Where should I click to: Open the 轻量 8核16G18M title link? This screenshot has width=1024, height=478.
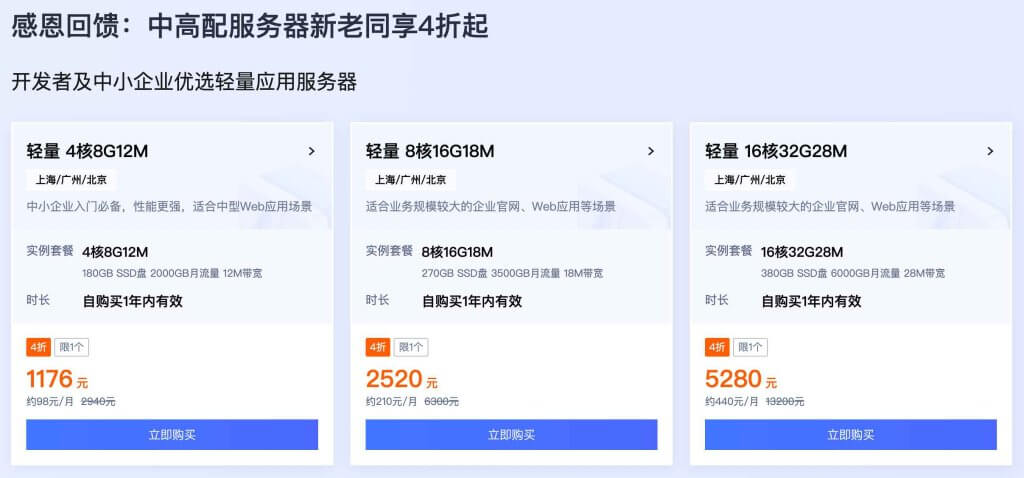430,151
